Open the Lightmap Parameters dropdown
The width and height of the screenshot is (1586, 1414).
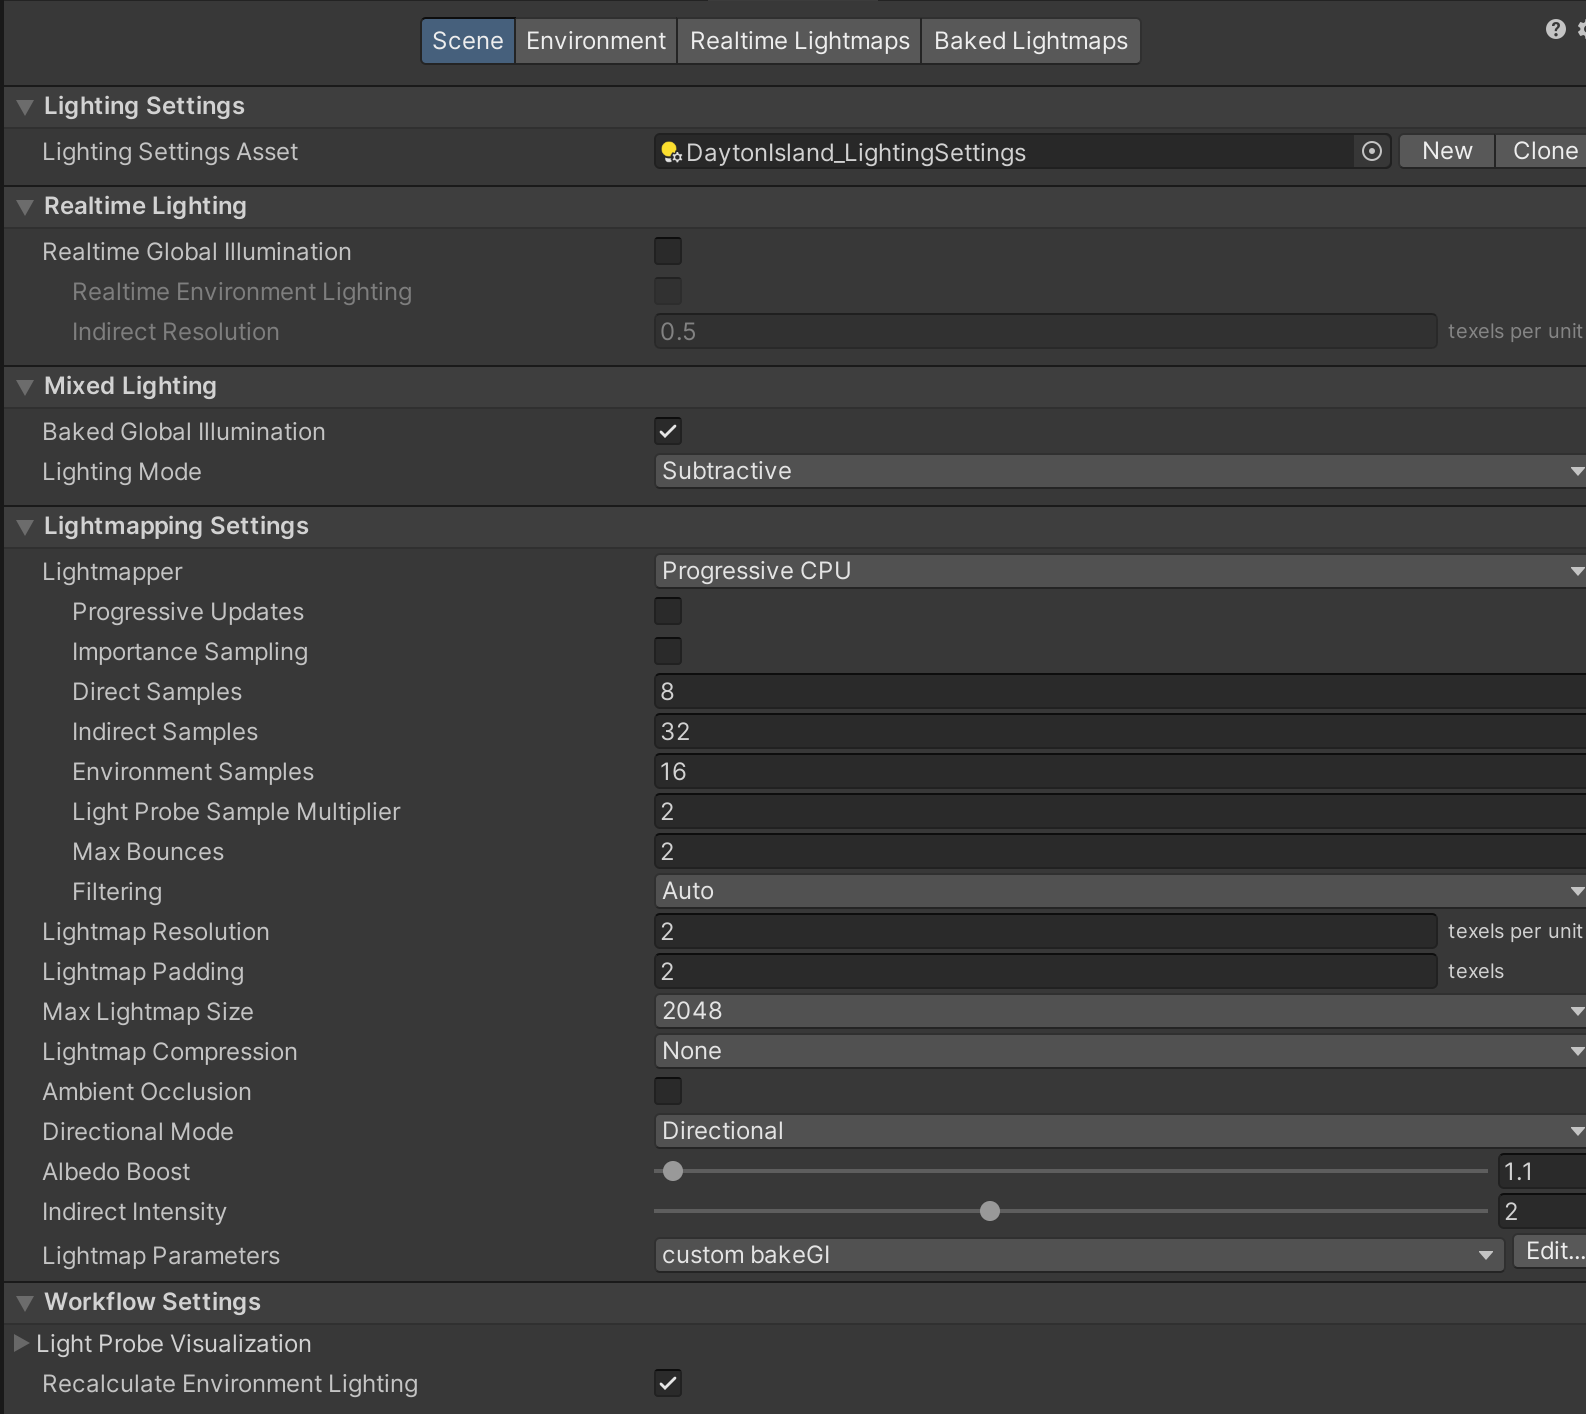(x=1078, y=1255)
